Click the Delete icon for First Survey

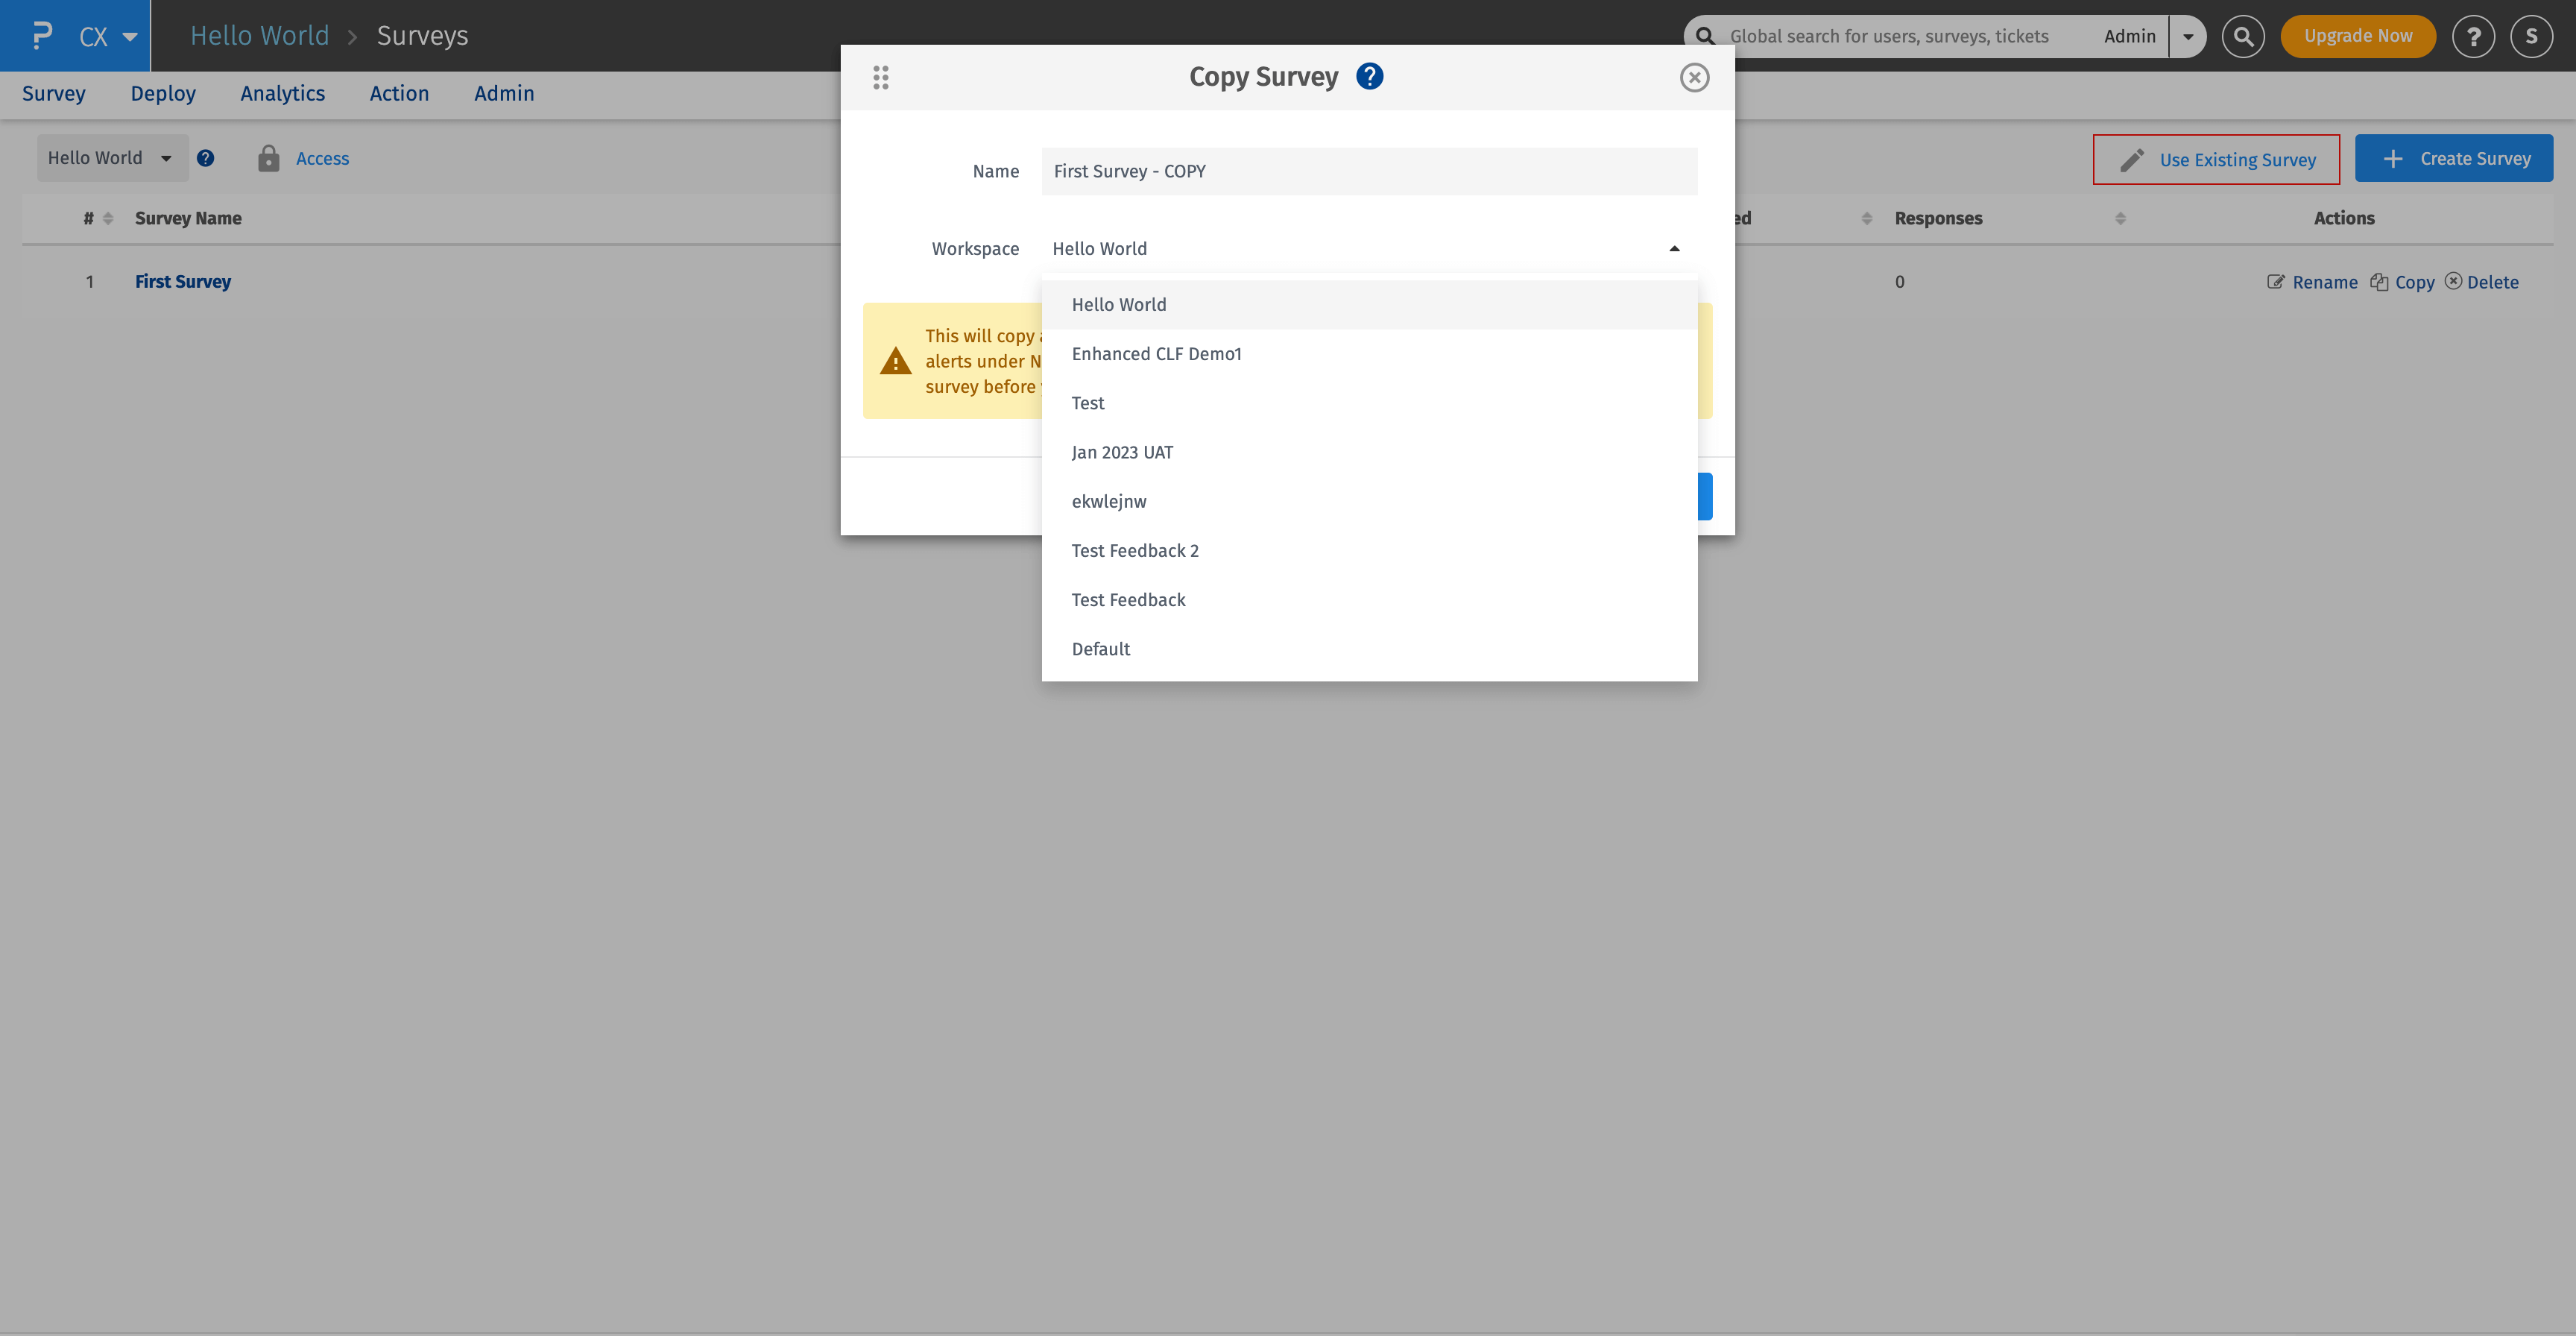pos(2455,282)
